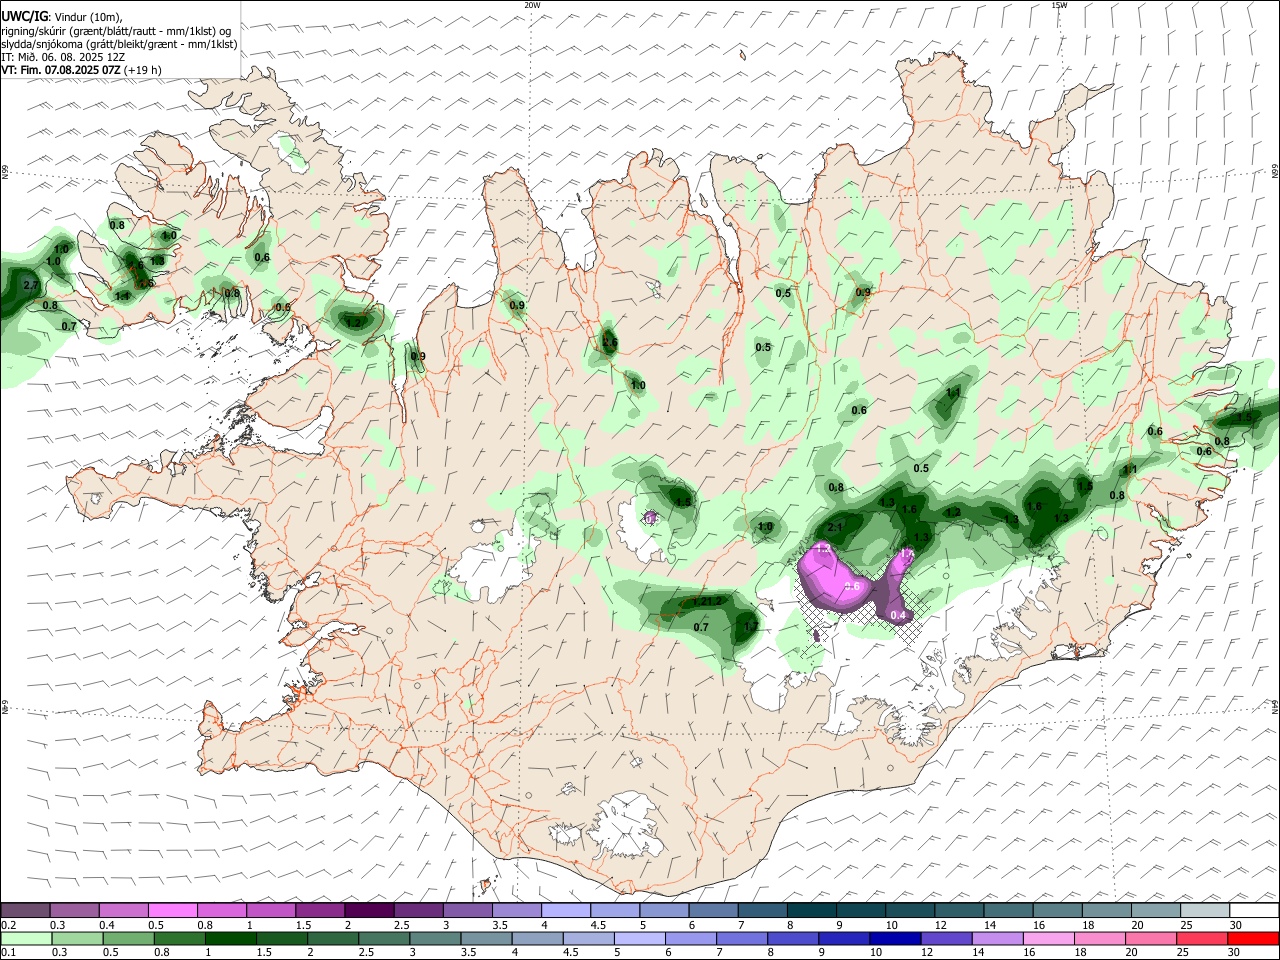Select the violet swatch between 12 and 14 lower row

[x=945, y=939]
